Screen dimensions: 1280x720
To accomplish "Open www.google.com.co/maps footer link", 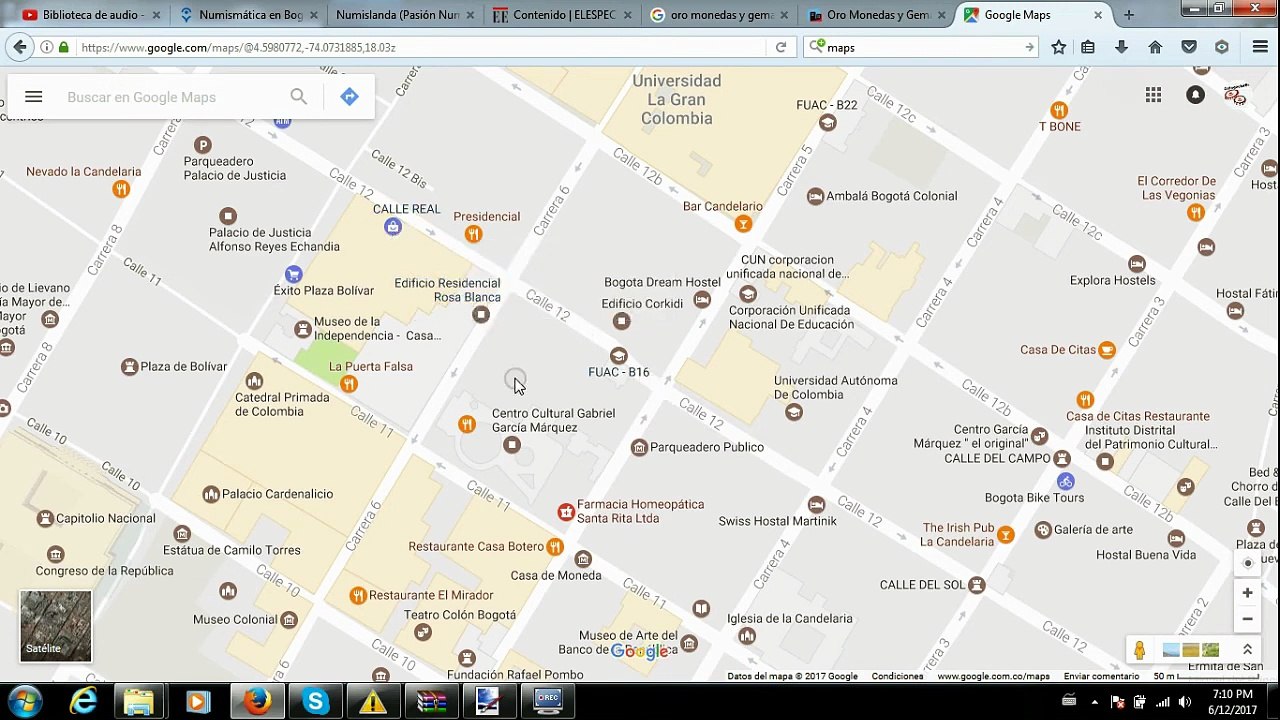I will [x=993, y=677].
